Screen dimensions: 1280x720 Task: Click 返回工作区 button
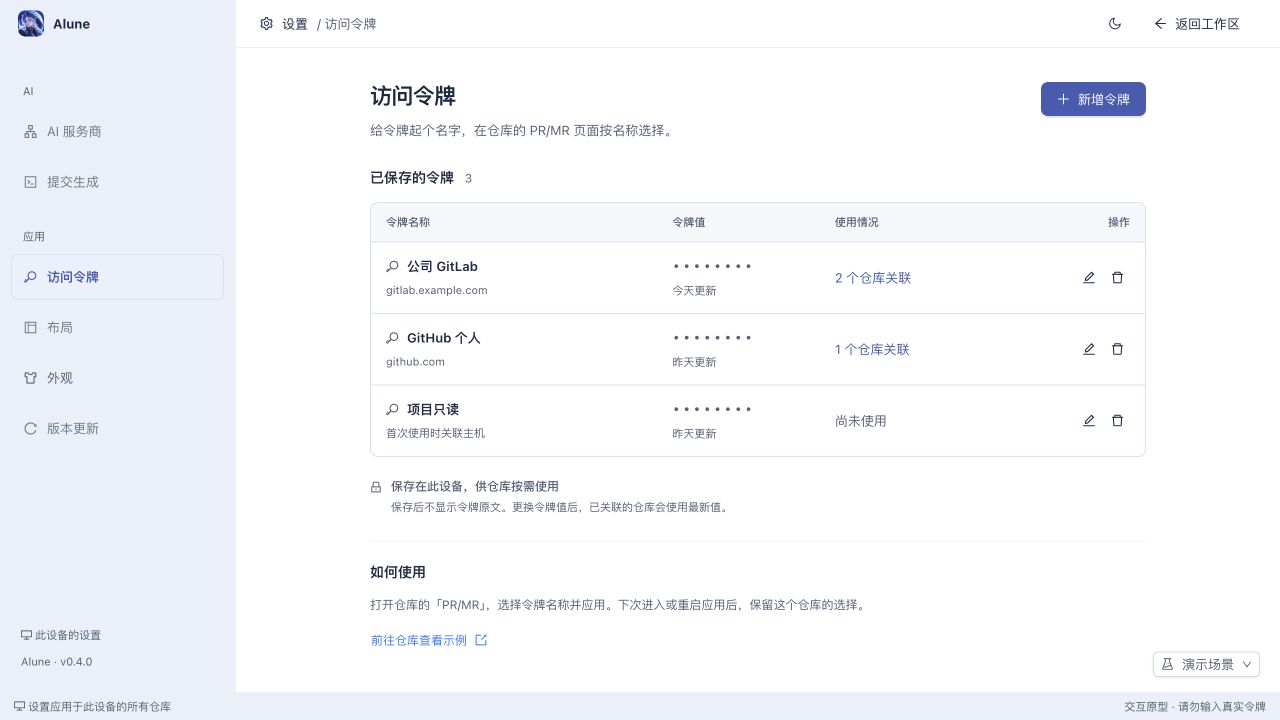click(1197, 24)
